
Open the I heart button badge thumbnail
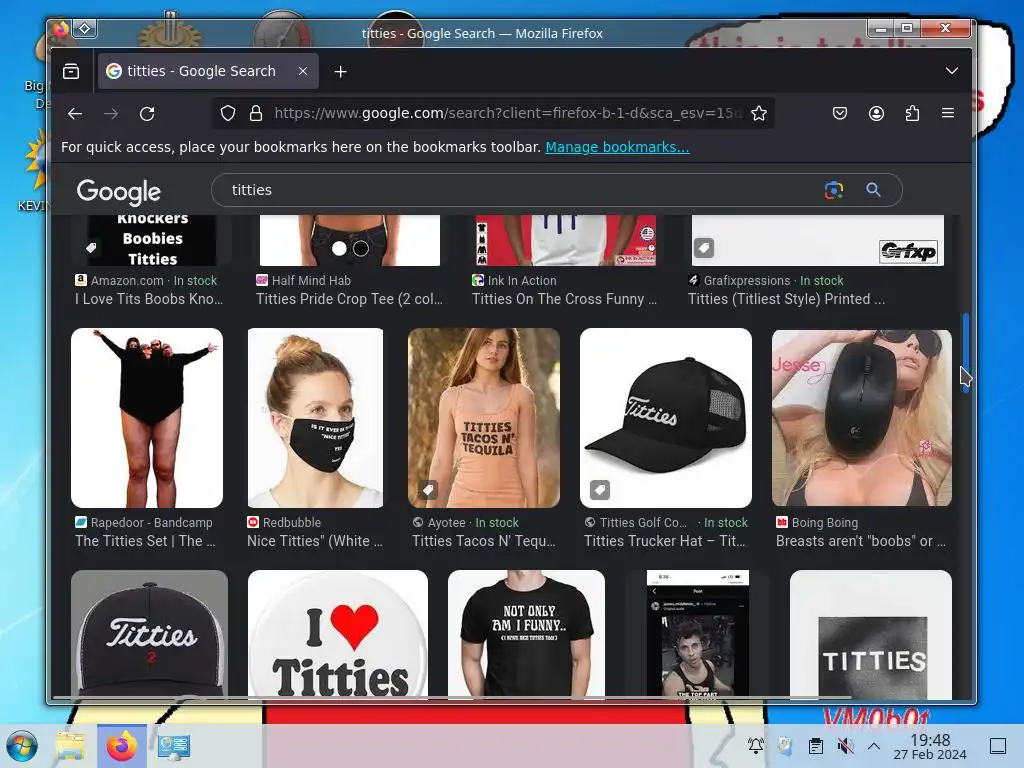338,633
